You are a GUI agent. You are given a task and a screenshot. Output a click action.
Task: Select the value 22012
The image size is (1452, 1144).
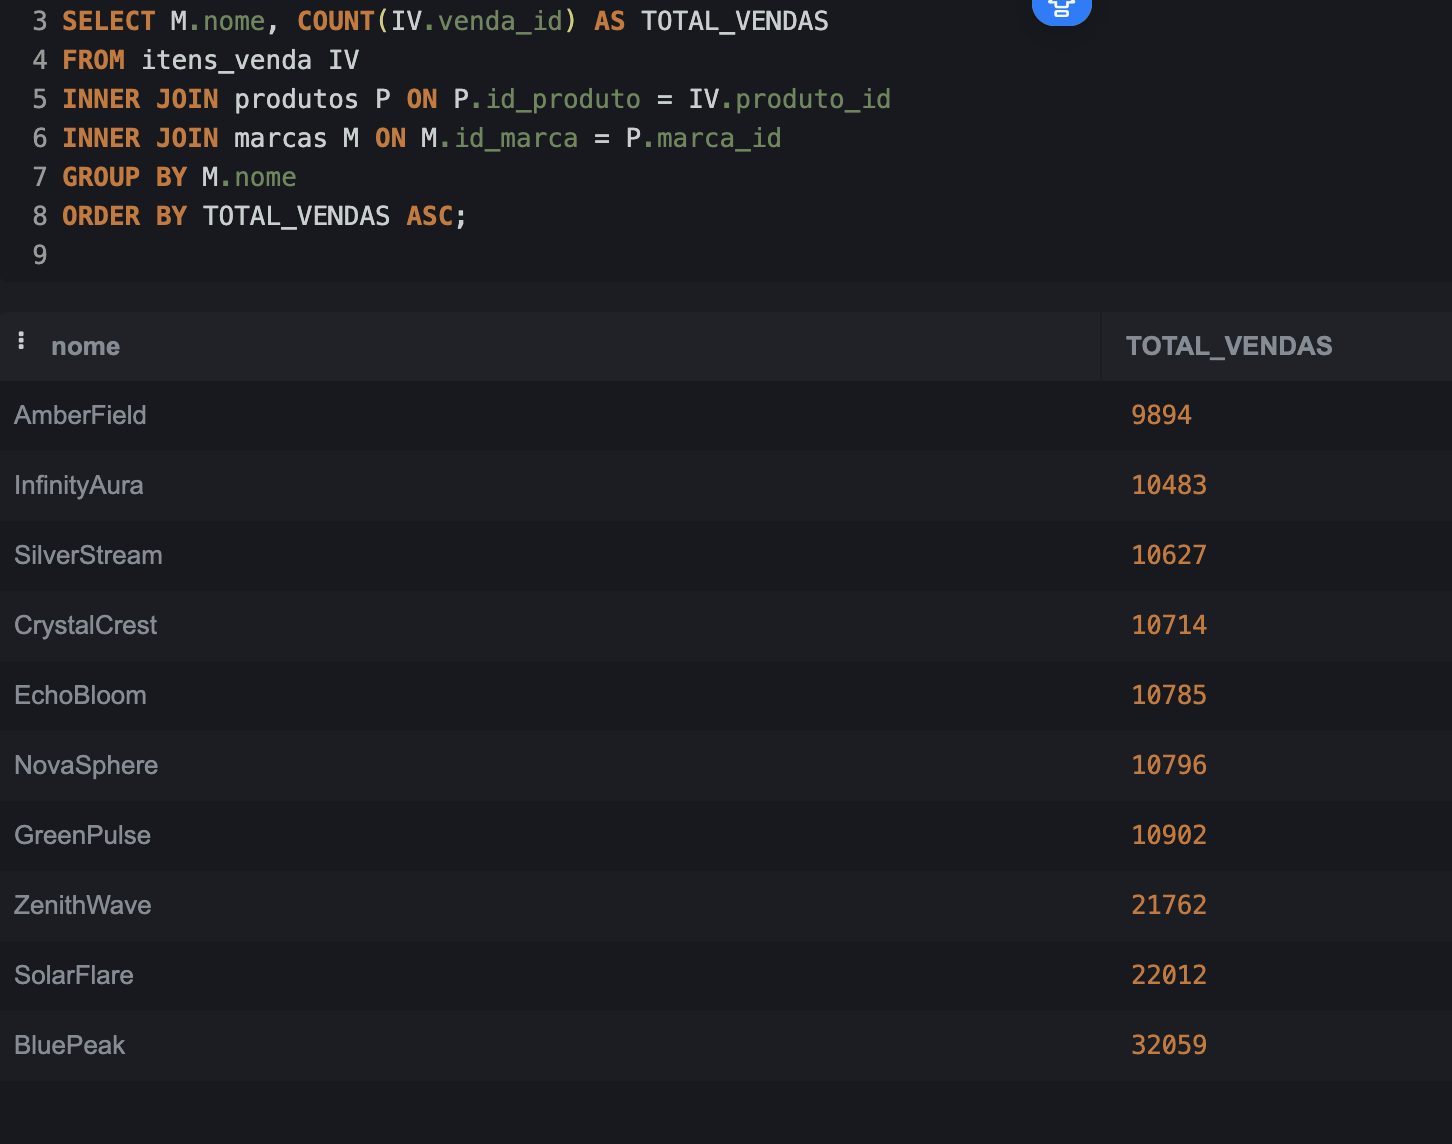point(1169,975)
